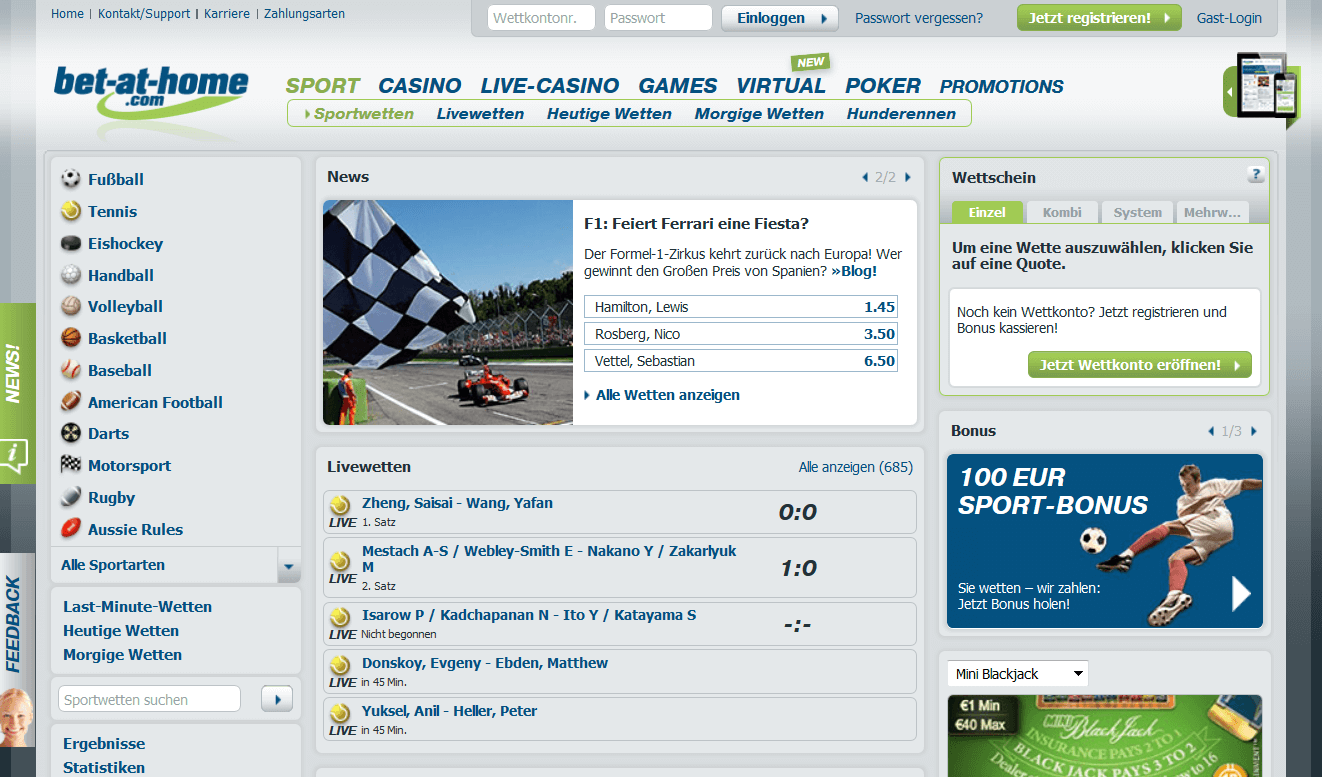Image resolution: width=1322 pixels, height=777 pixels.
Task: Click the Rugby ball icon
Action: [x=71, y=497]
